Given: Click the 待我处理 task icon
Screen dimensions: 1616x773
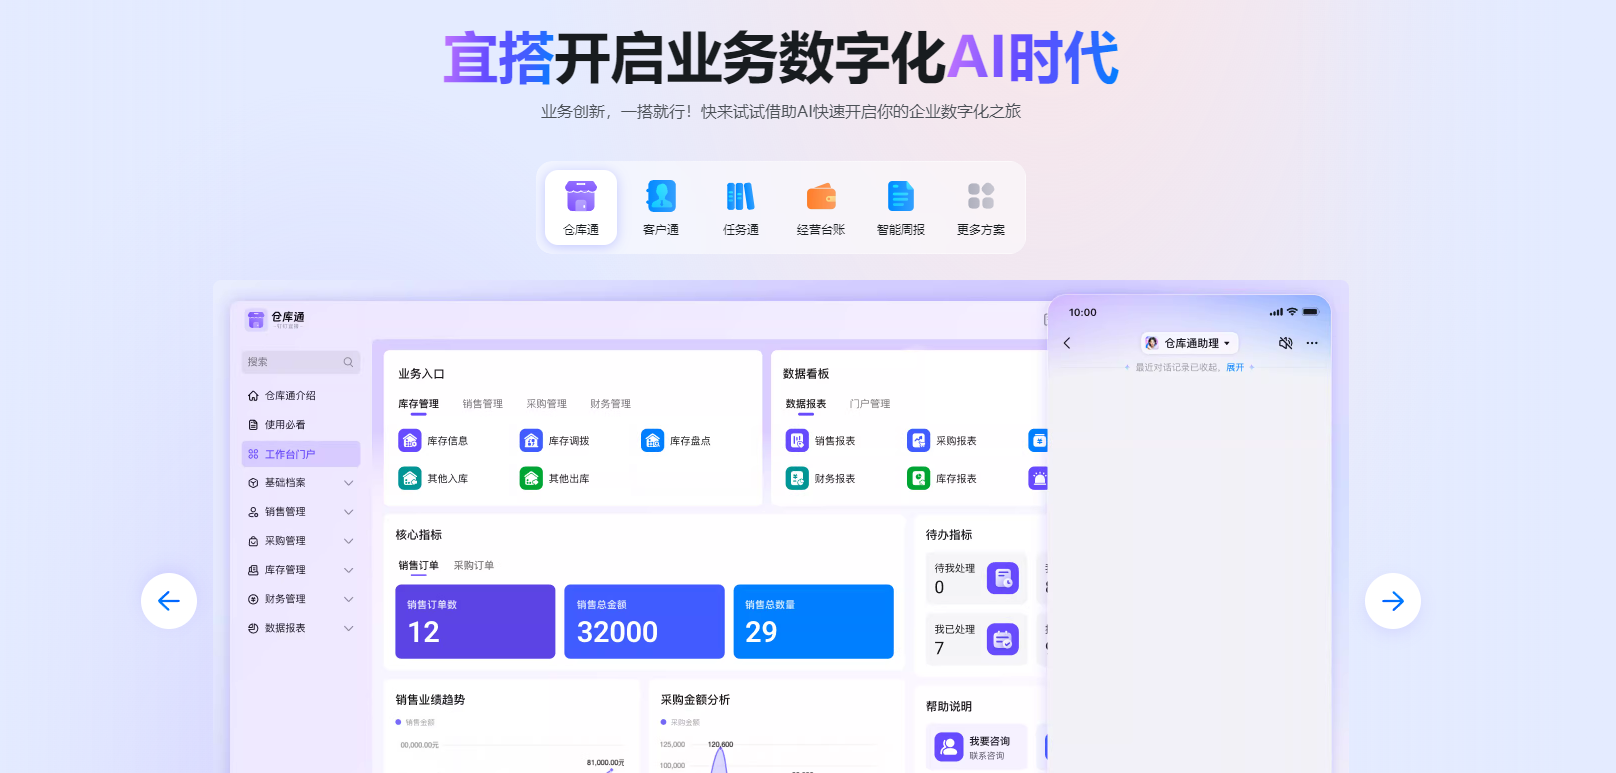Looking at the screenshot, I should [1003, 578].
